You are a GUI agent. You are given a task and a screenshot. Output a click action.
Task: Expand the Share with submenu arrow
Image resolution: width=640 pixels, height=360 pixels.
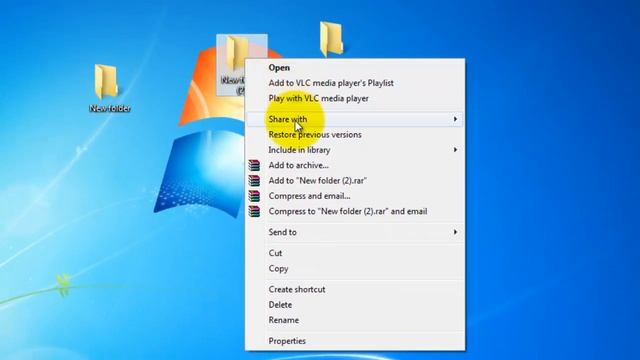pos(455,119)
